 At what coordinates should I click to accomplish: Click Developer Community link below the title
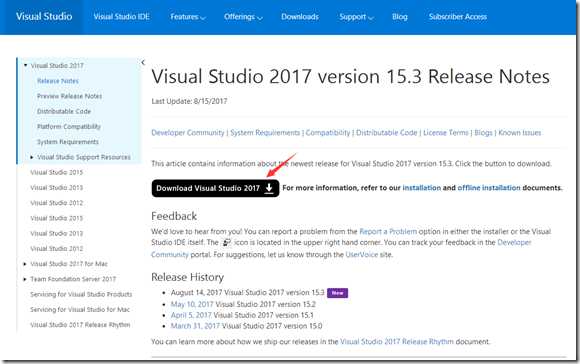tap(188, 132)
